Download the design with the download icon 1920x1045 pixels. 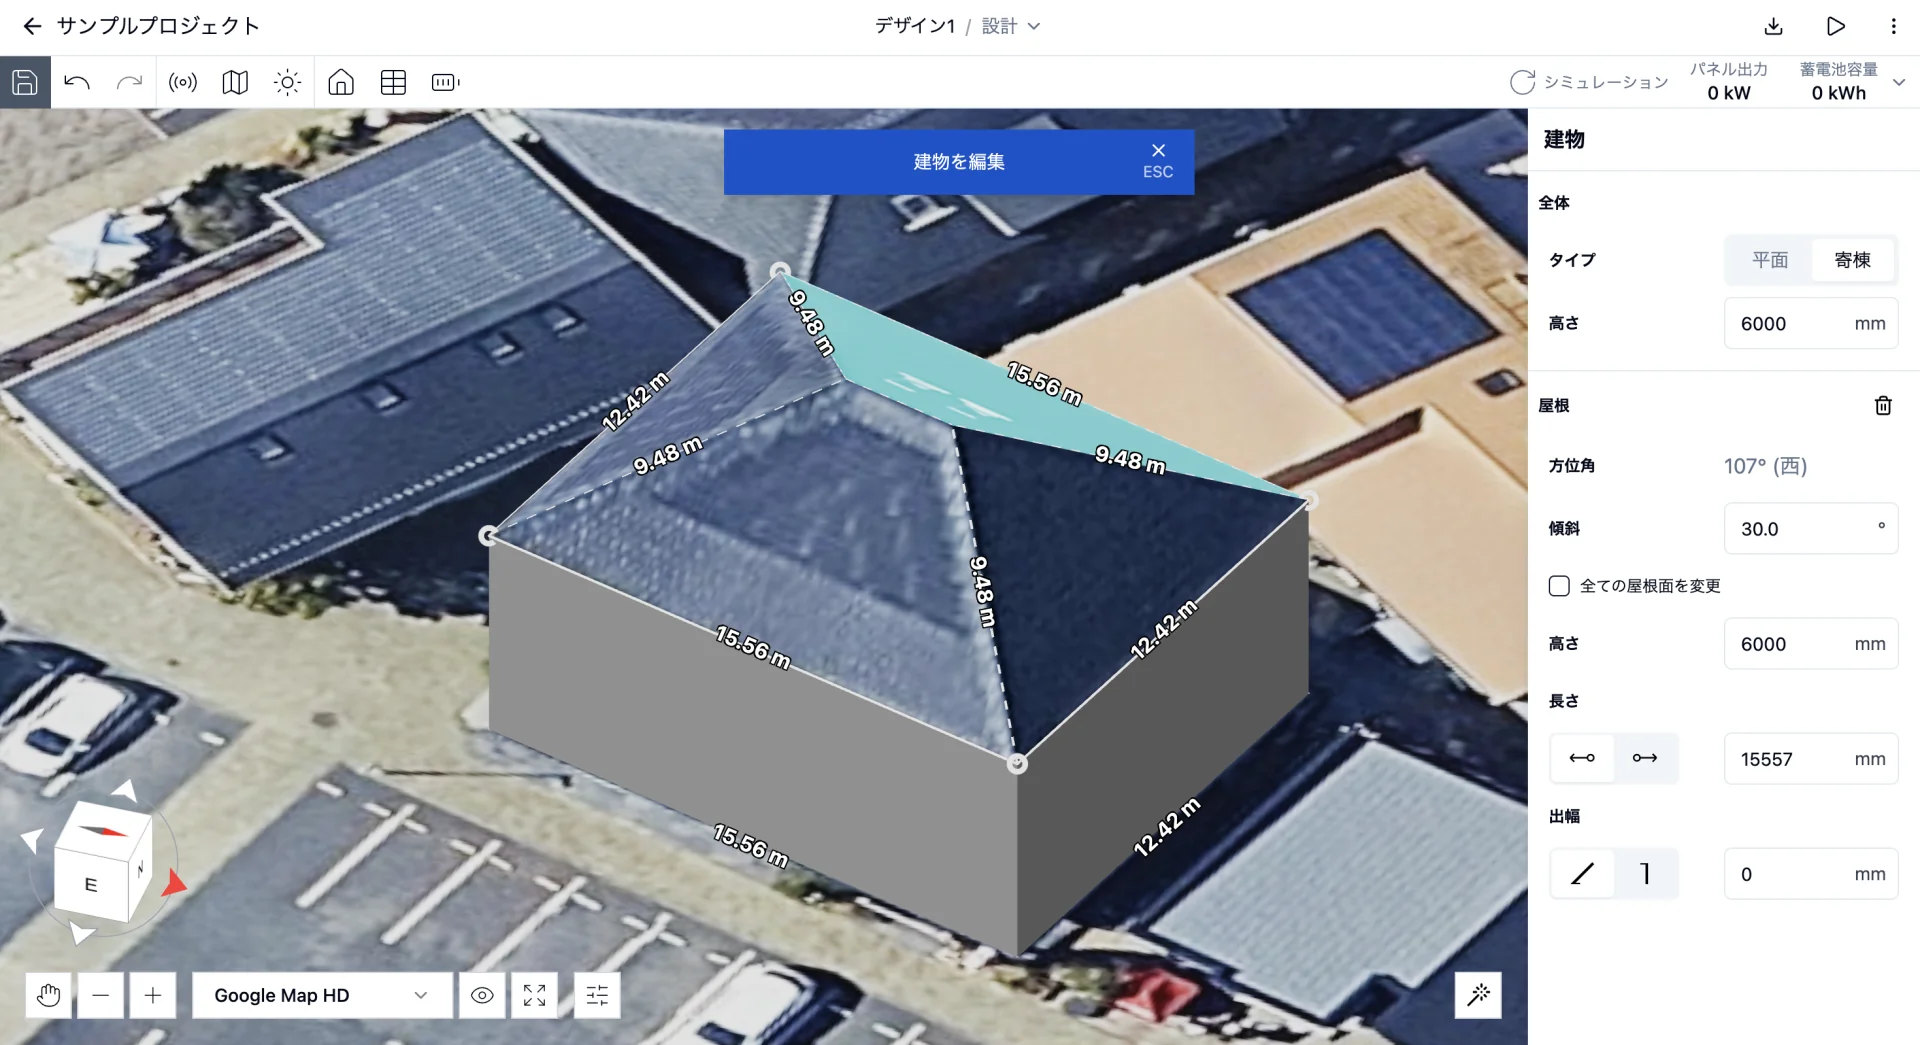coord(1774,26)
